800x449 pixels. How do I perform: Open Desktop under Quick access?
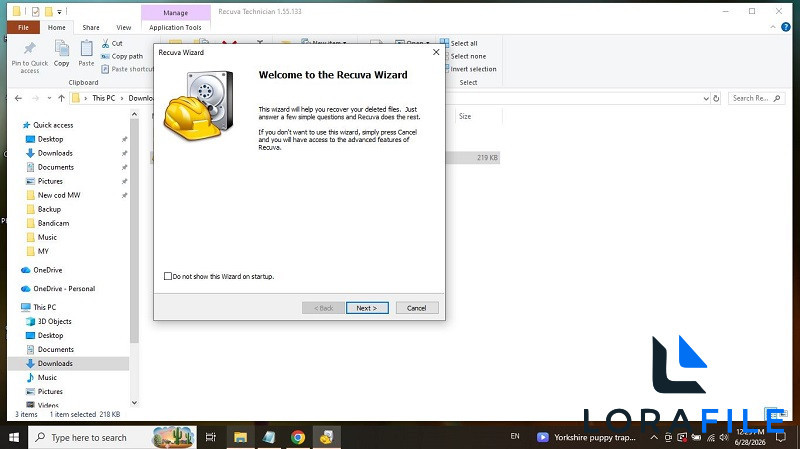[x=51, y=139]
